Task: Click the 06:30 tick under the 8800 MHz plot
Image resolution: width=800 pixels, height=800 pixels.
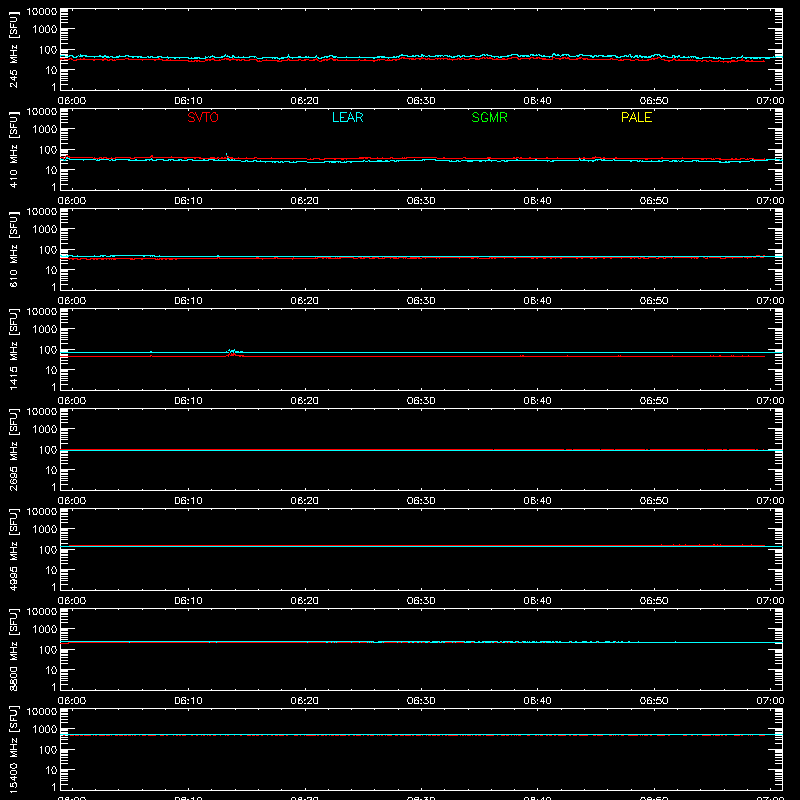Action: point(421,701)
